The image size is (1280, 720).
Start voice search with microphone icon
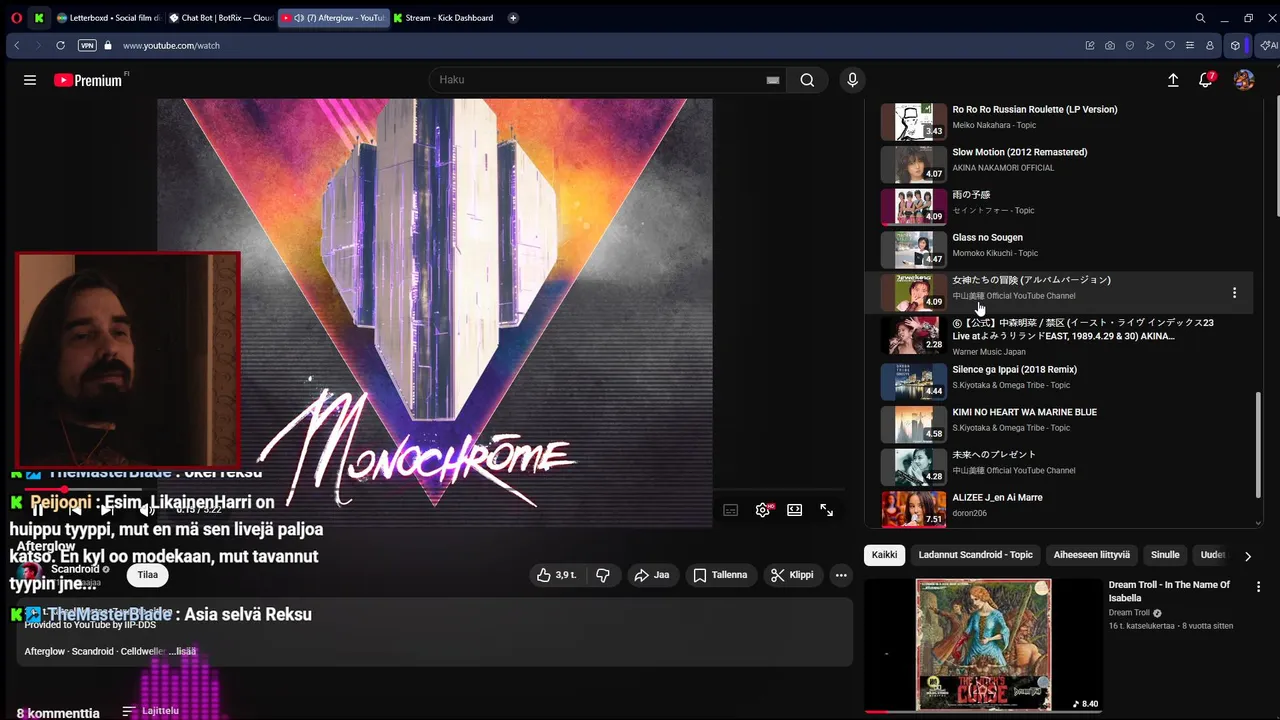click(x=852, y=80)
